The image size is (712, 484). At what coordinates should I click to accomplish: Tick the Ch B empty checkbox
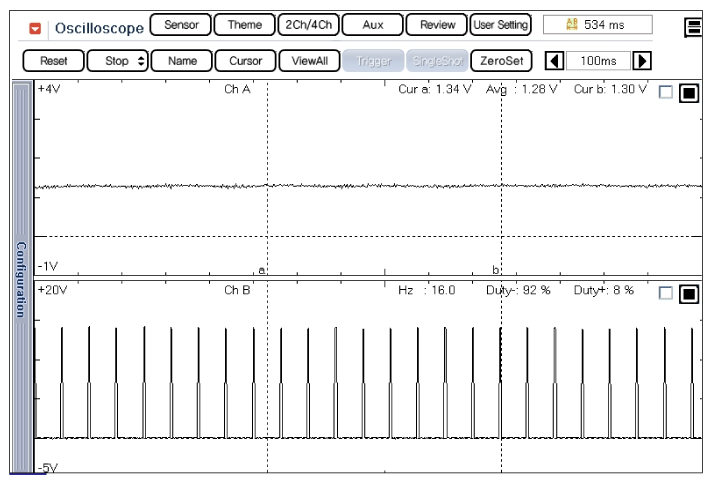click(x=666, y=294)
